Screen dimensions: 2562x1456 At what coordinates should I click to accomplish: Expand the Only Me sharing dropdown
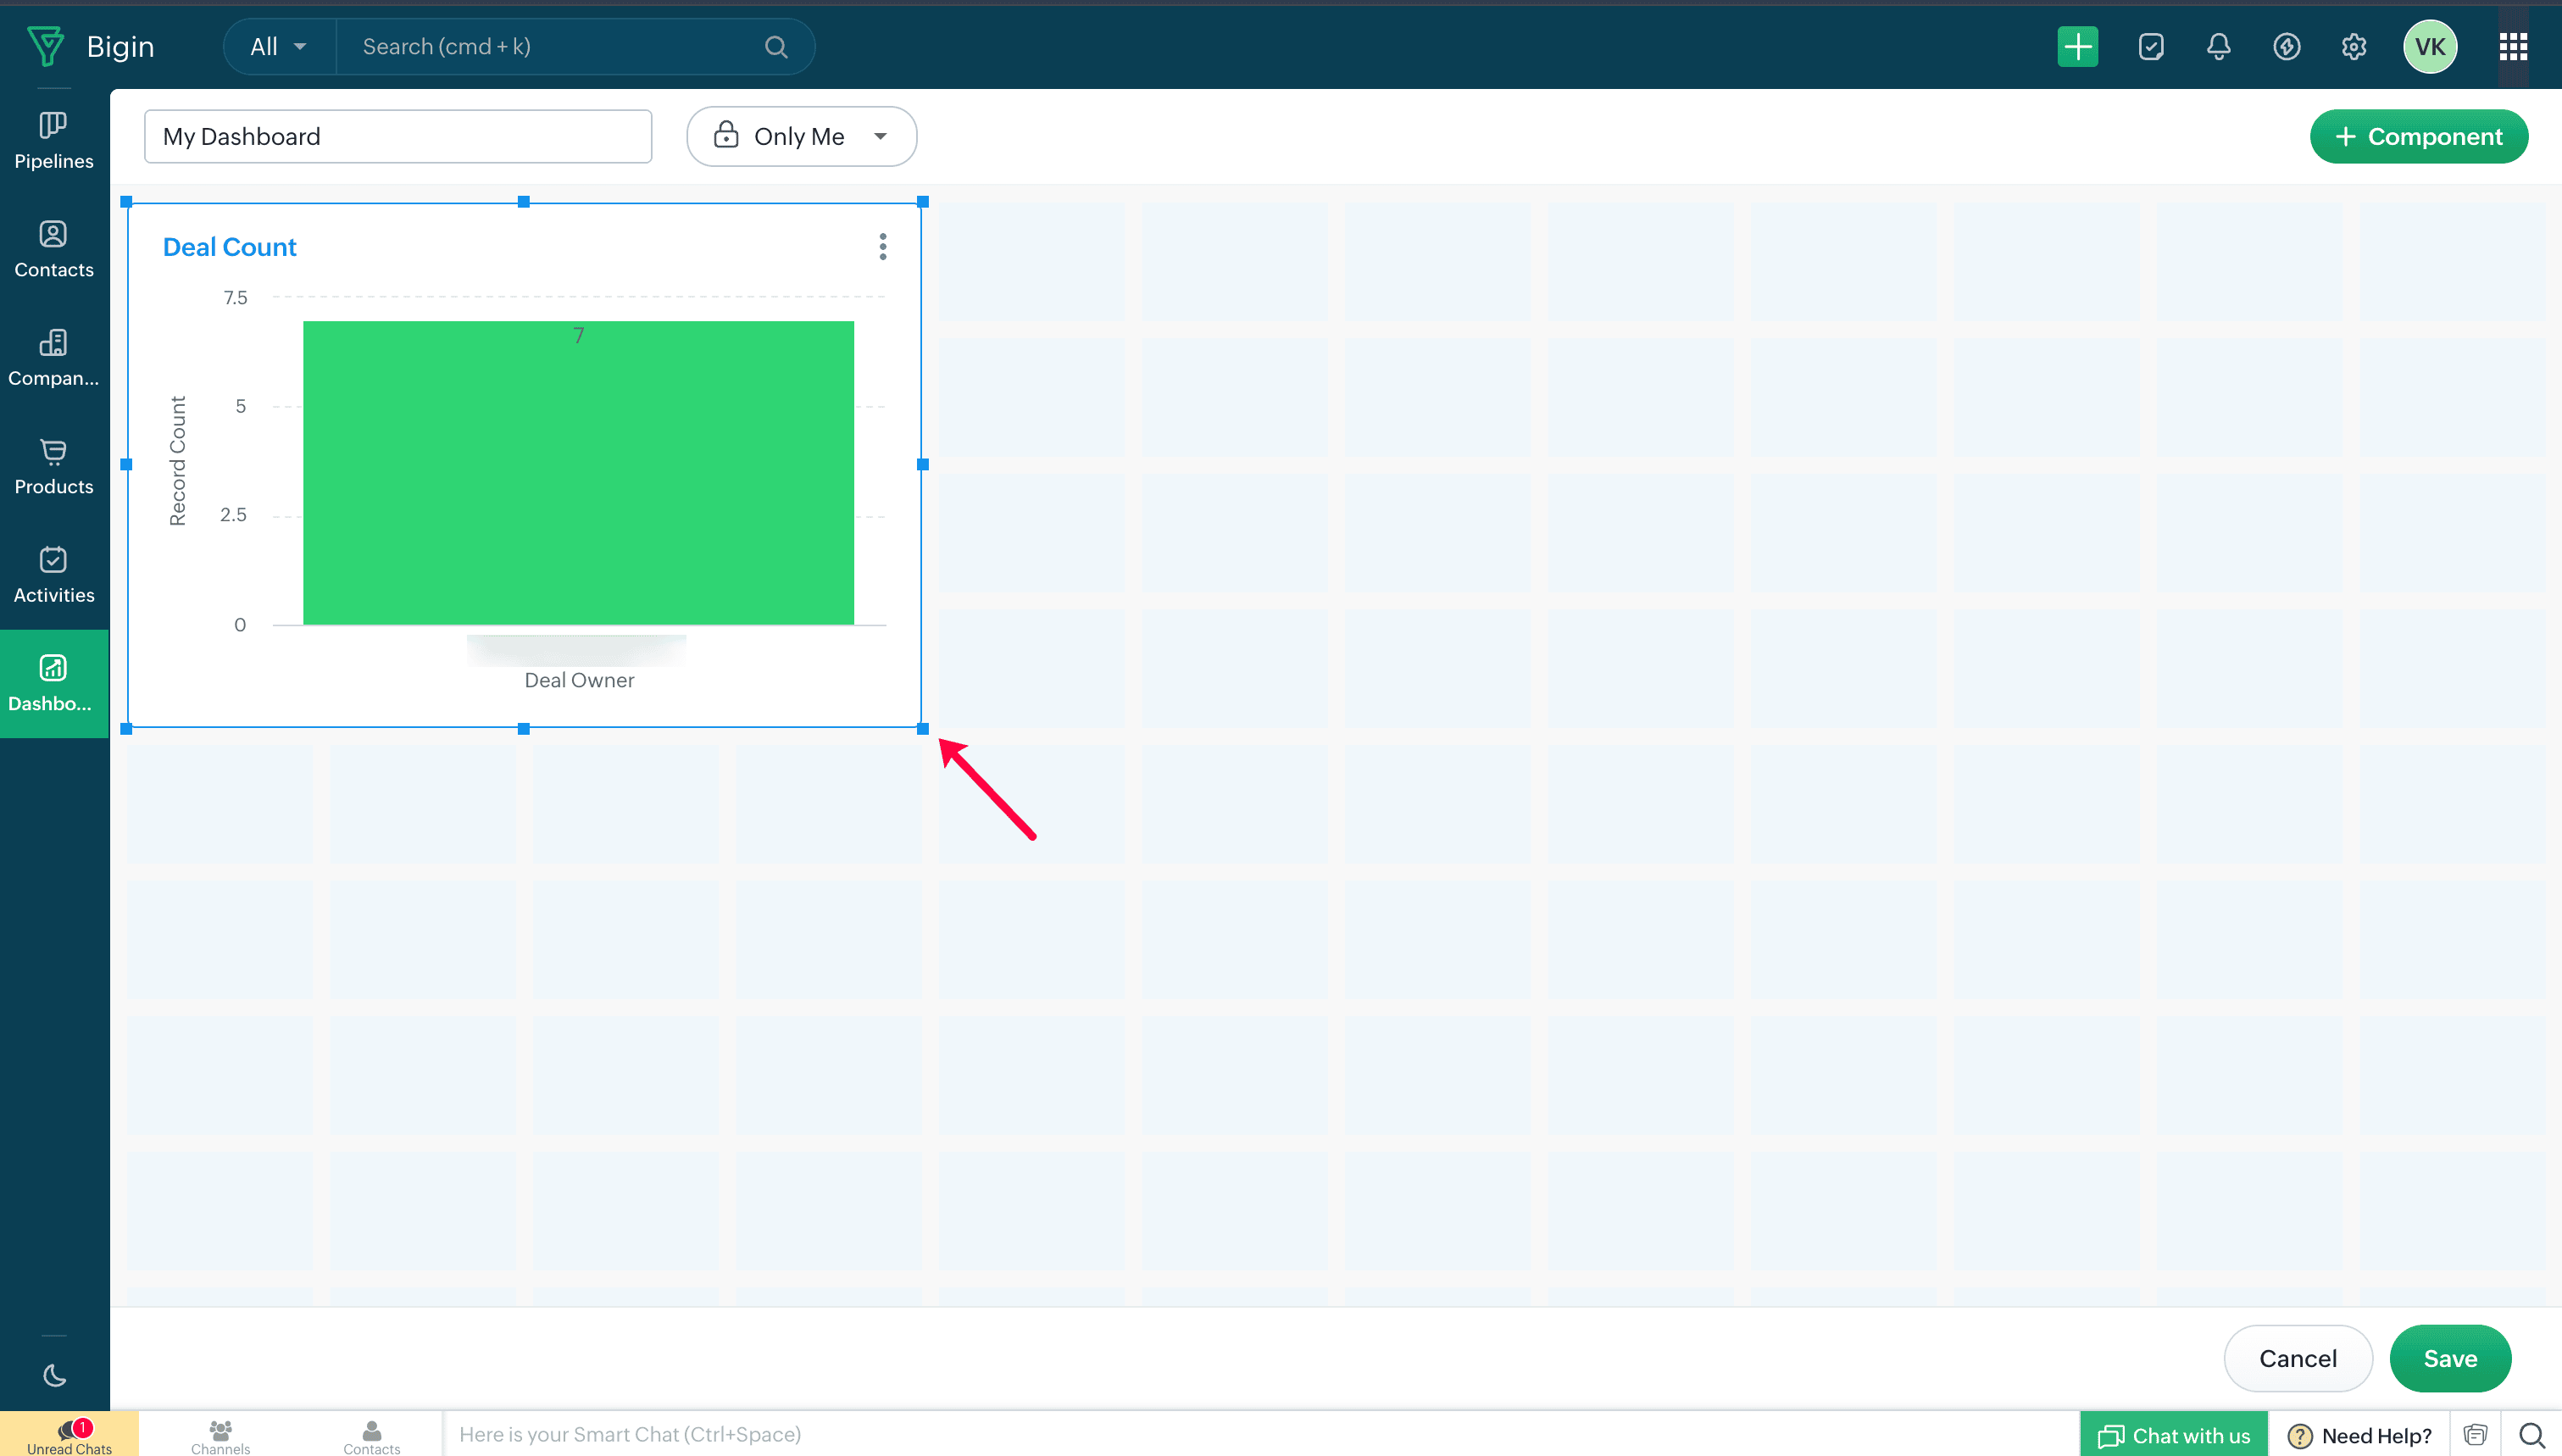[801, 137]
